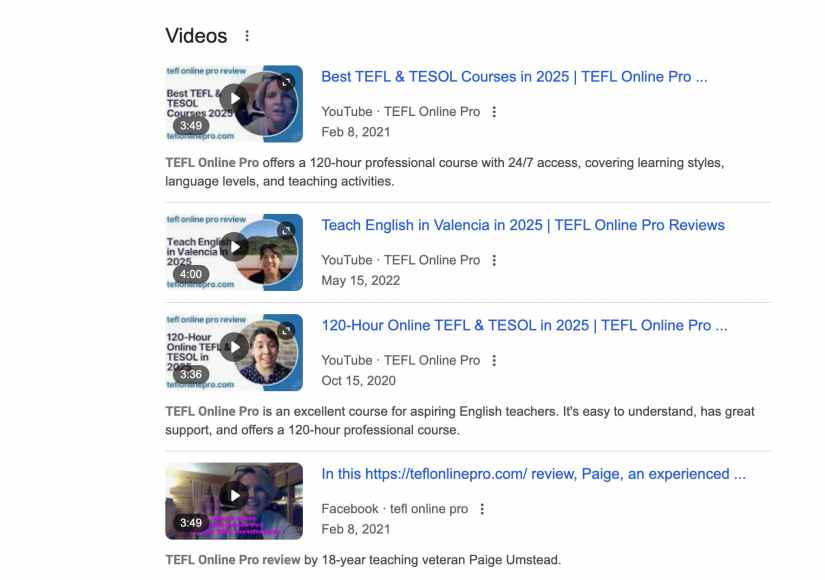Open the Teach English in Valencia in 2025 link

(521, 225)
